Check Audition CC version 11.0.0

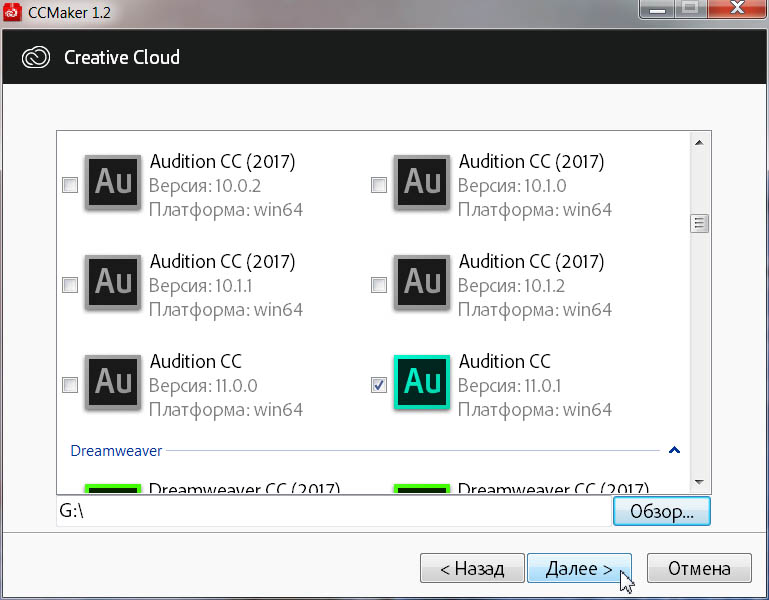[70, 385]
